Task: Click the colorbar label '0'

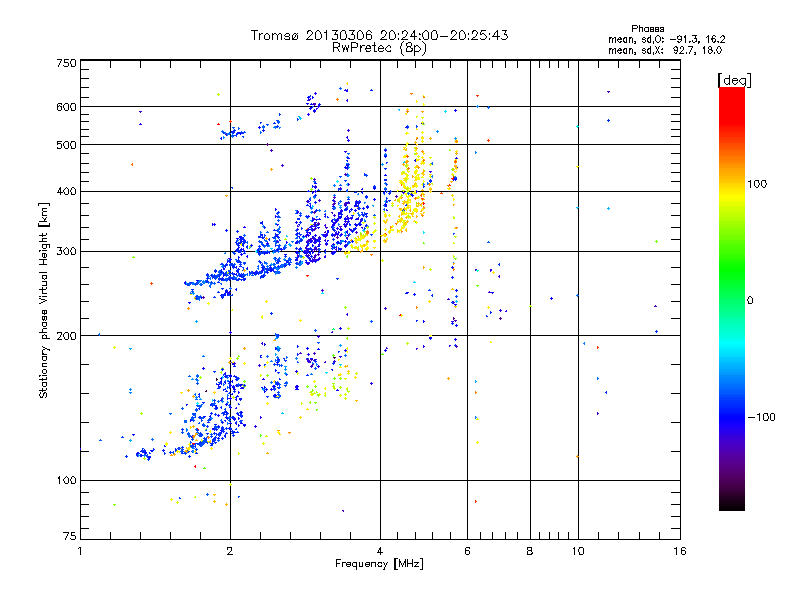Action: click(x=750, y=300)
